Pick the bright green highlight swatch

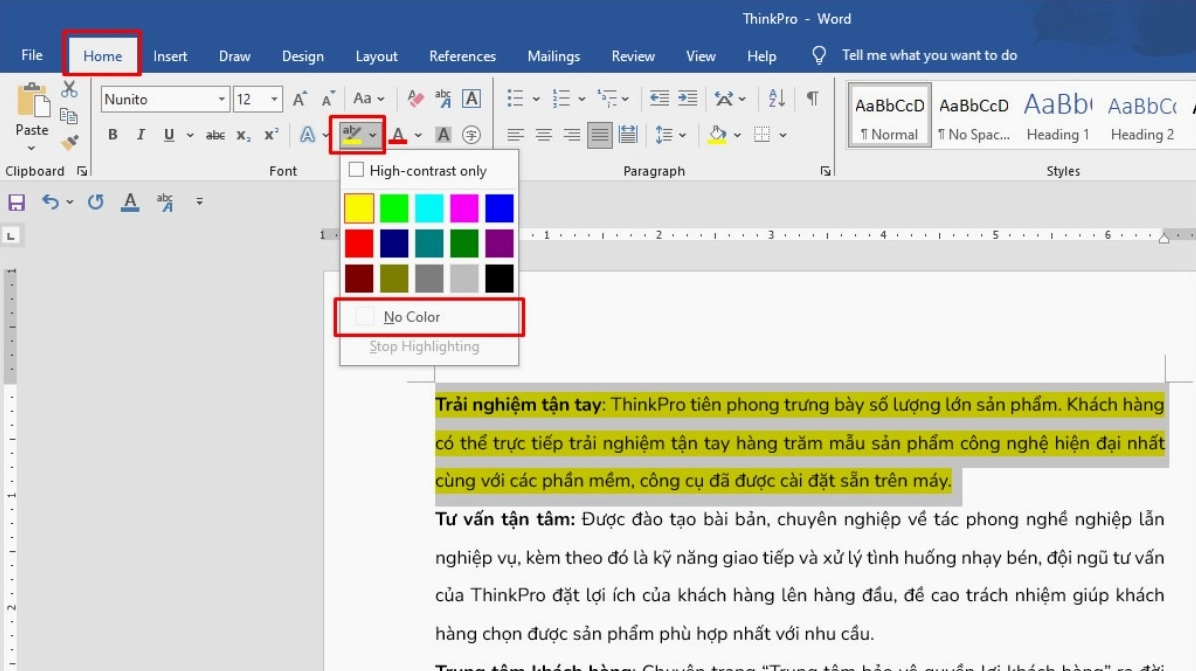pos(394,208)
